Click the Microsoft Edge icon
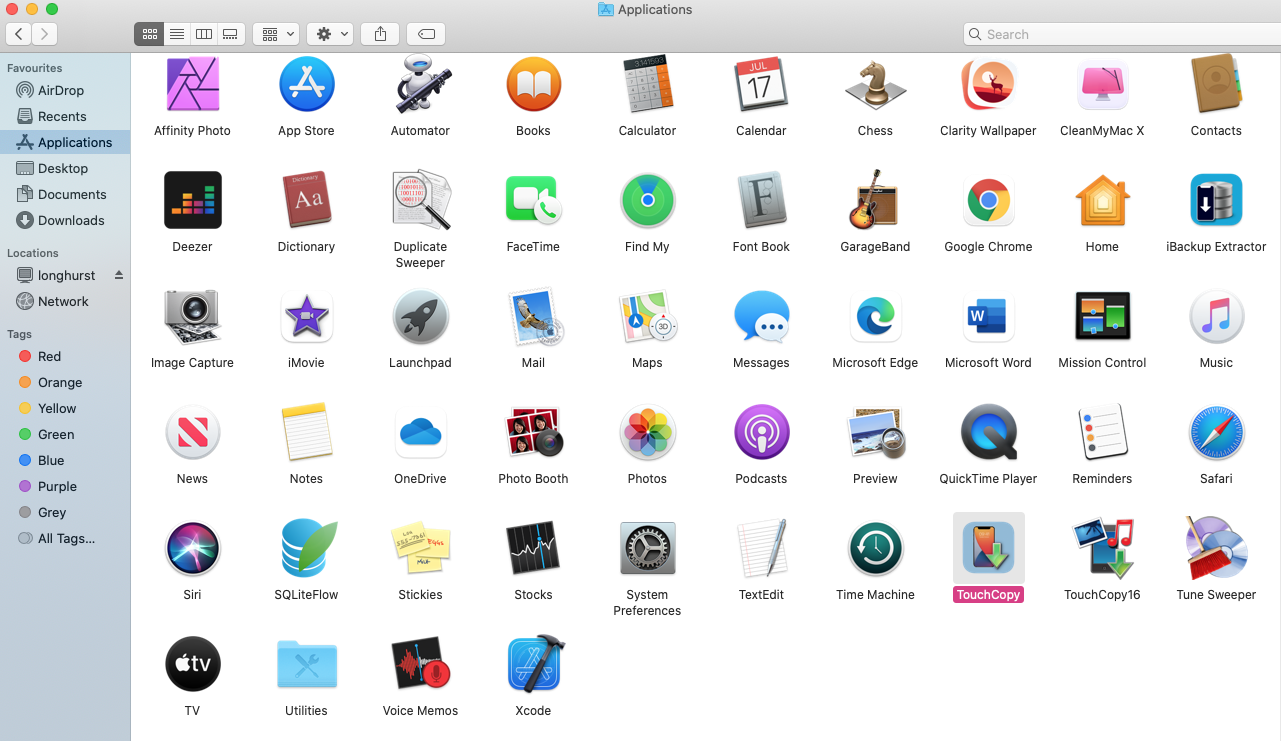The image size is (1281, 741). coord(875,317)
